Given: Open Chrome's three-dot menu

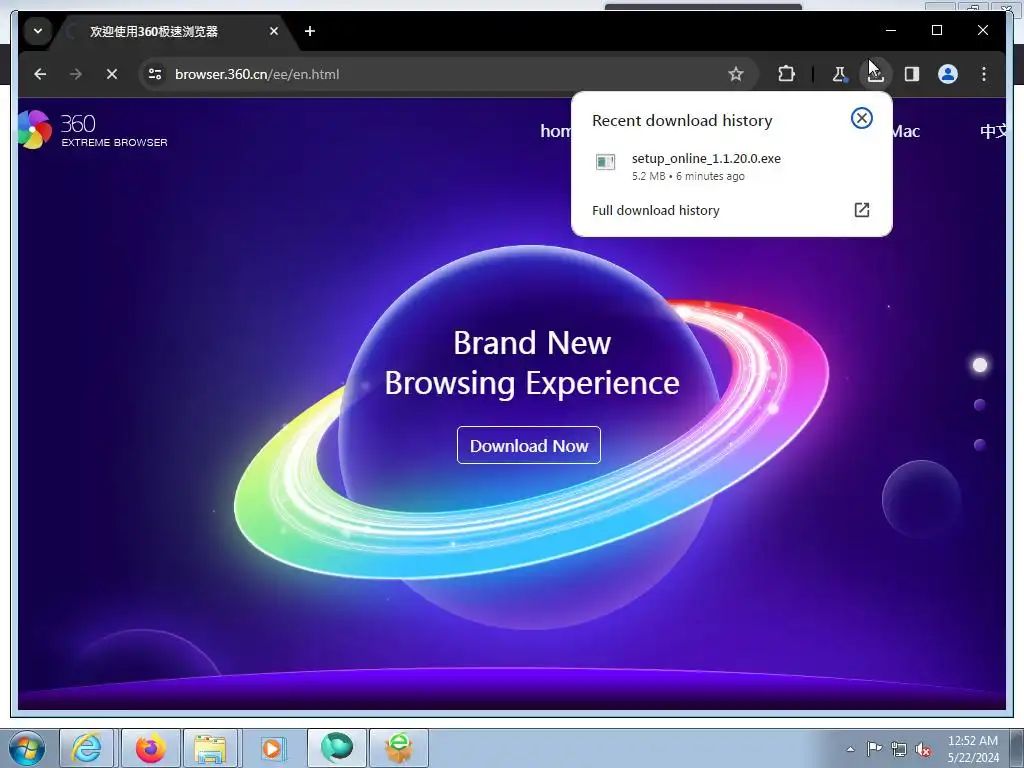Looking at the screenshot, I should 984,74.
